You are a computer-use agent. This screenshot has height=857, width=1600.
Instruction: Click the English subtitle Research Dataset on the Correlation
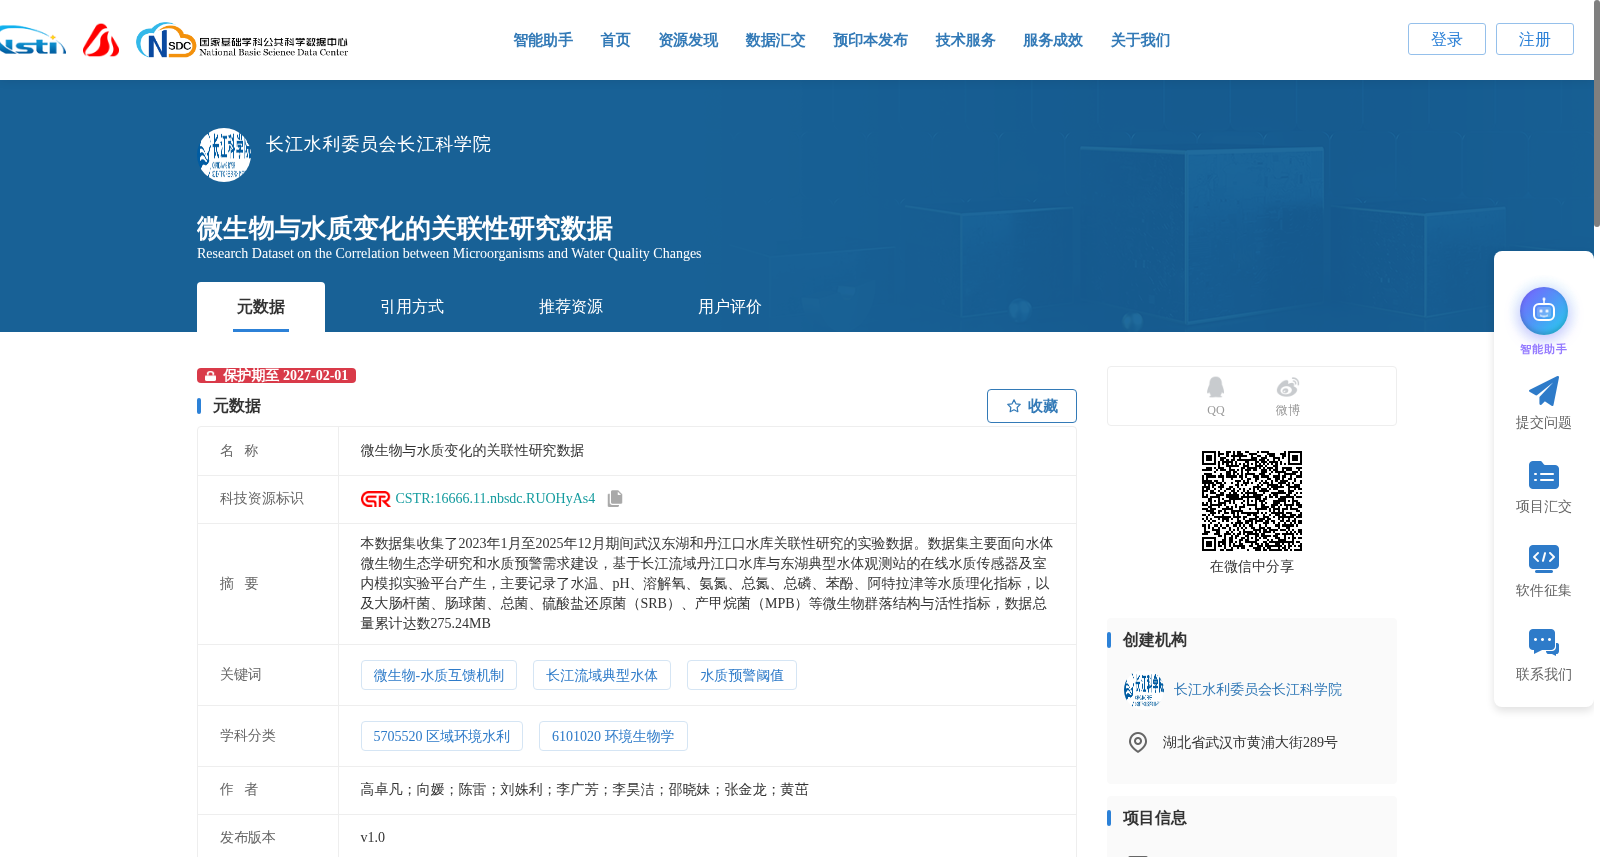(449, 254)
